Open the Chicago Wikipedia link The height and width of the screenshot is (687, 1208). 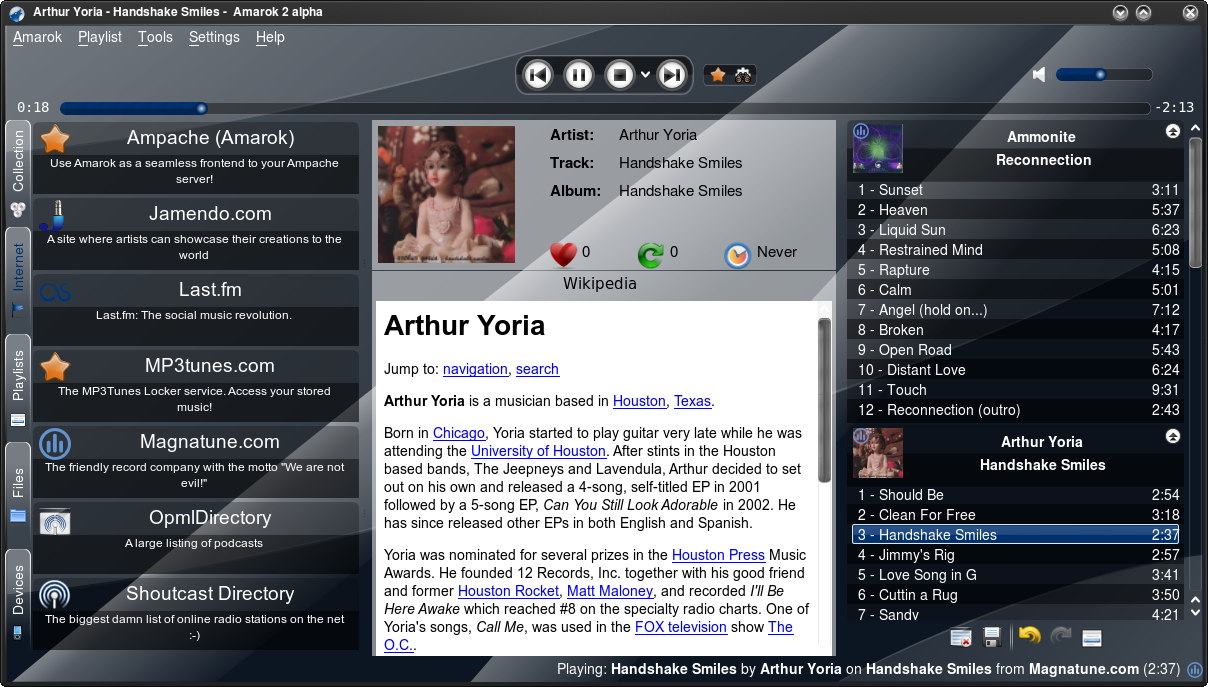tap(459, 433)
